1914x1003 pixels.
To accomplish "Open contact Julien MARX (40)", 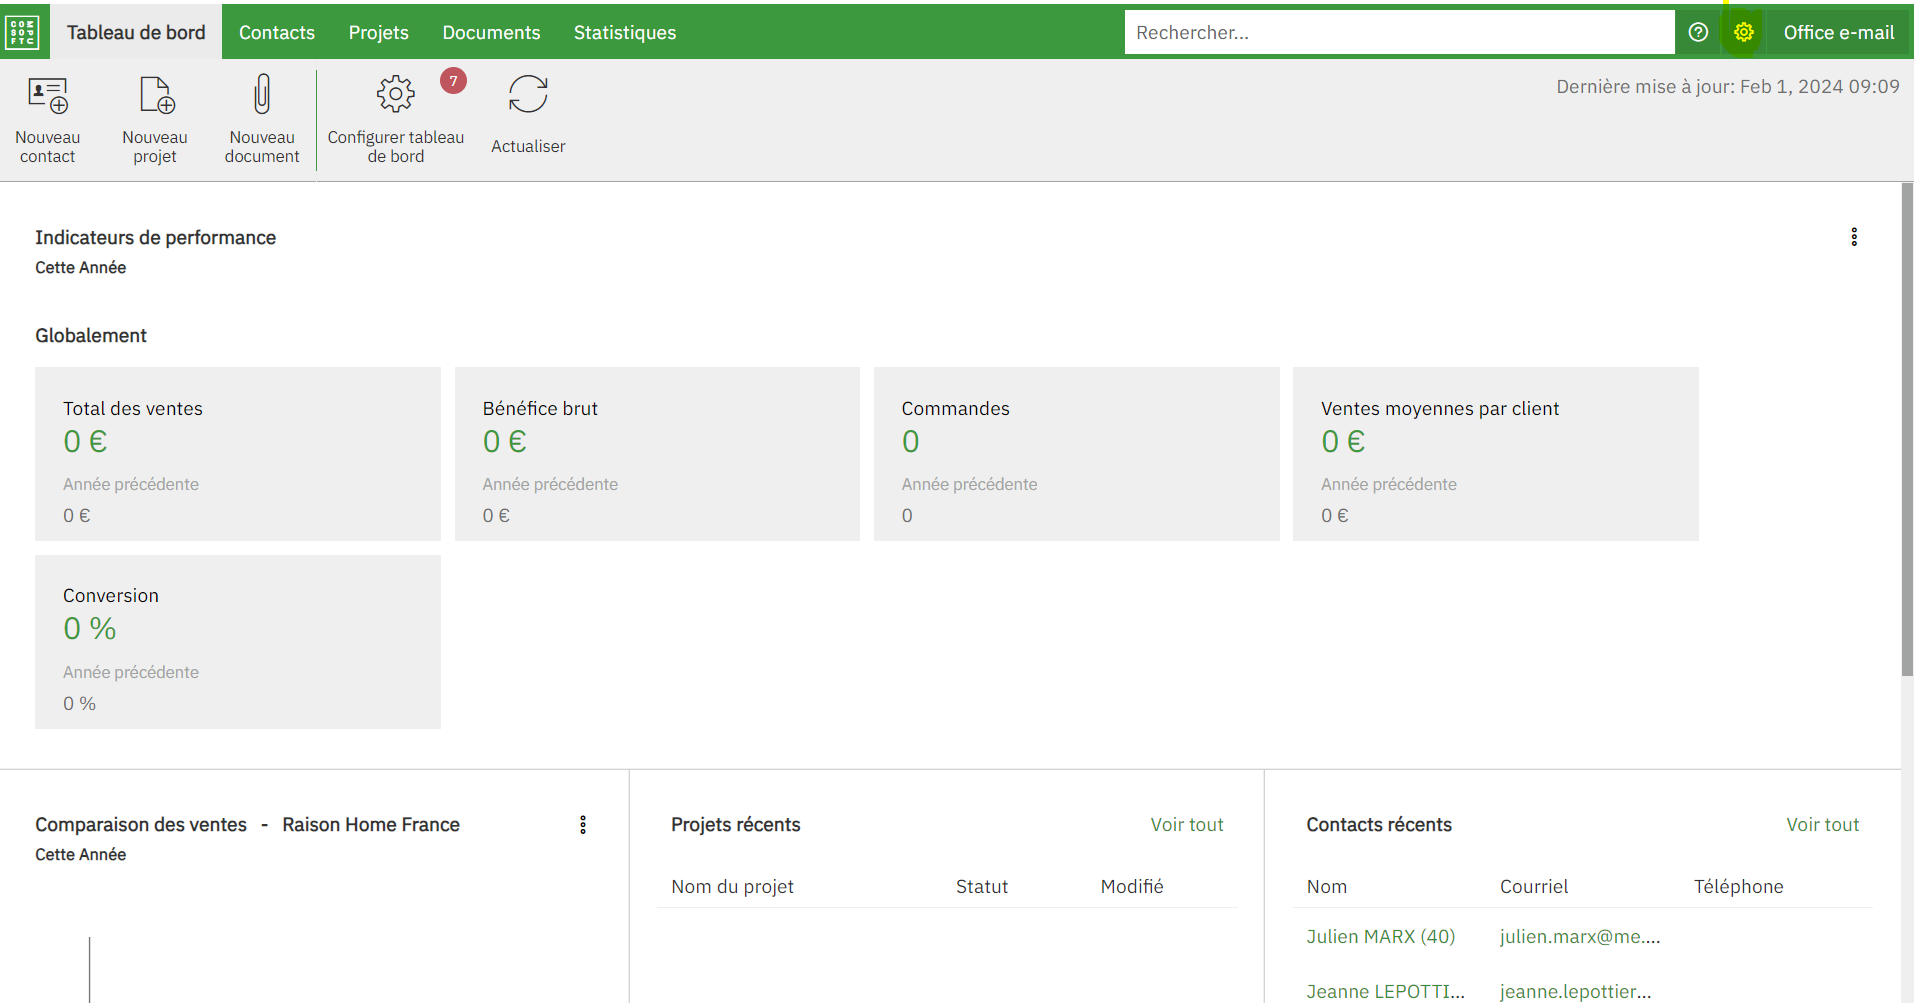I will coord(1380,937).
